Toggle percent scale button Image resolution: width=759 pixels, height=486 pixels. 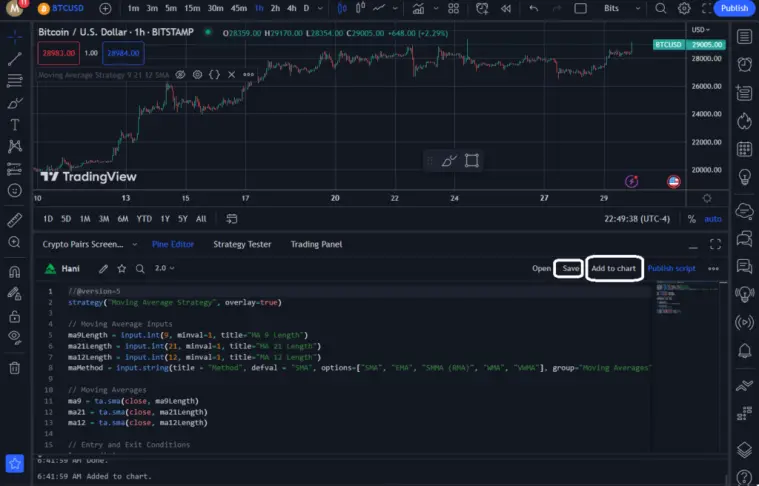(x=692, y=219)
